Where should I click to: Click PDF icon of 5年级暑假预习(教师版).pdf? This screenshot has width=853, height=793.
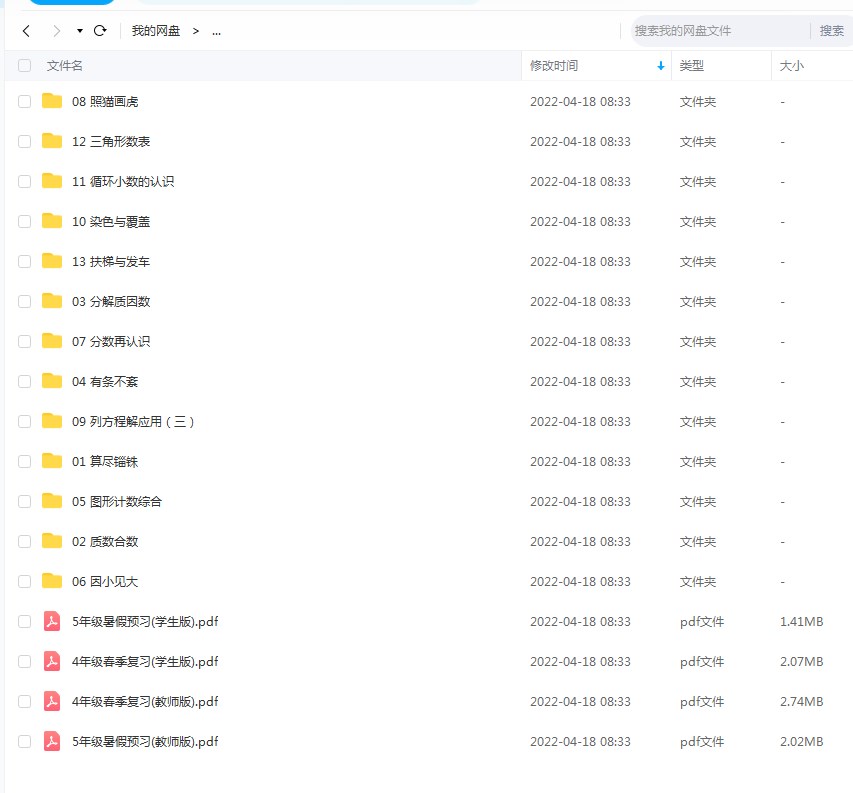(52, 741)
